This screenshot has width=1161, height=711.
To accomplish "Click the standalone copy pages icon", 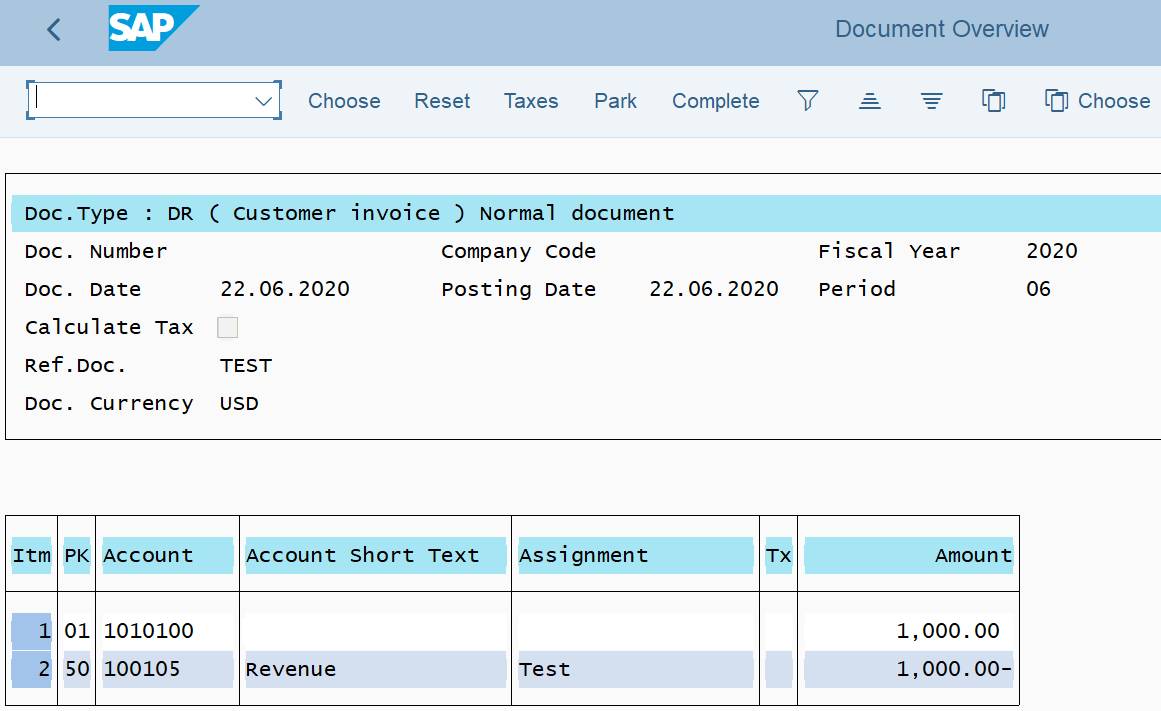I will click(x=993, y=100).
